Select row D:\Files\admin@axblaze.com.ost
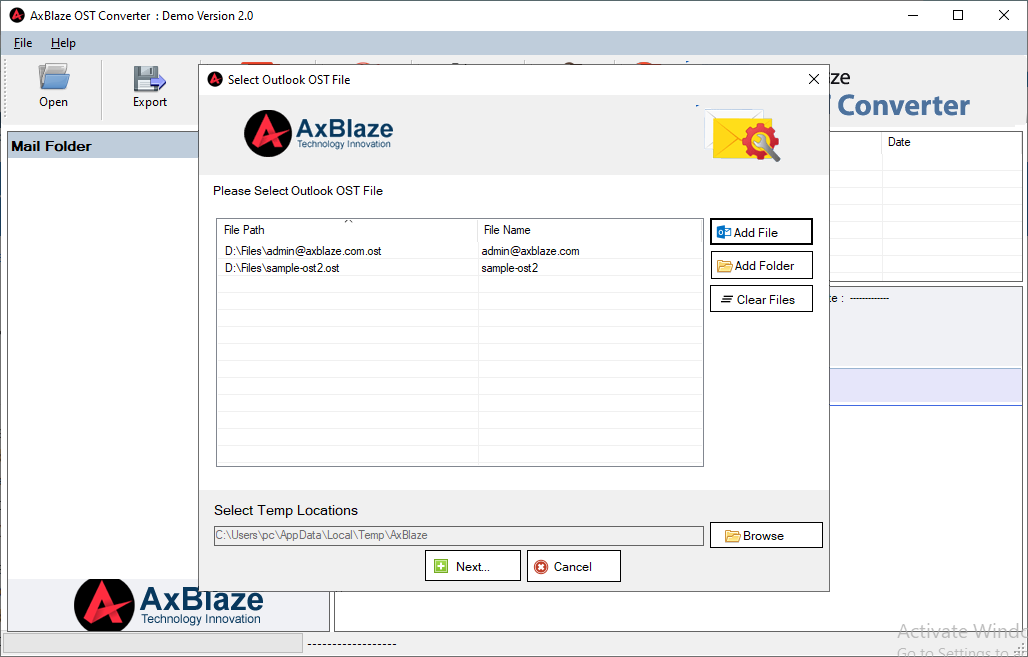 point(460,250)
